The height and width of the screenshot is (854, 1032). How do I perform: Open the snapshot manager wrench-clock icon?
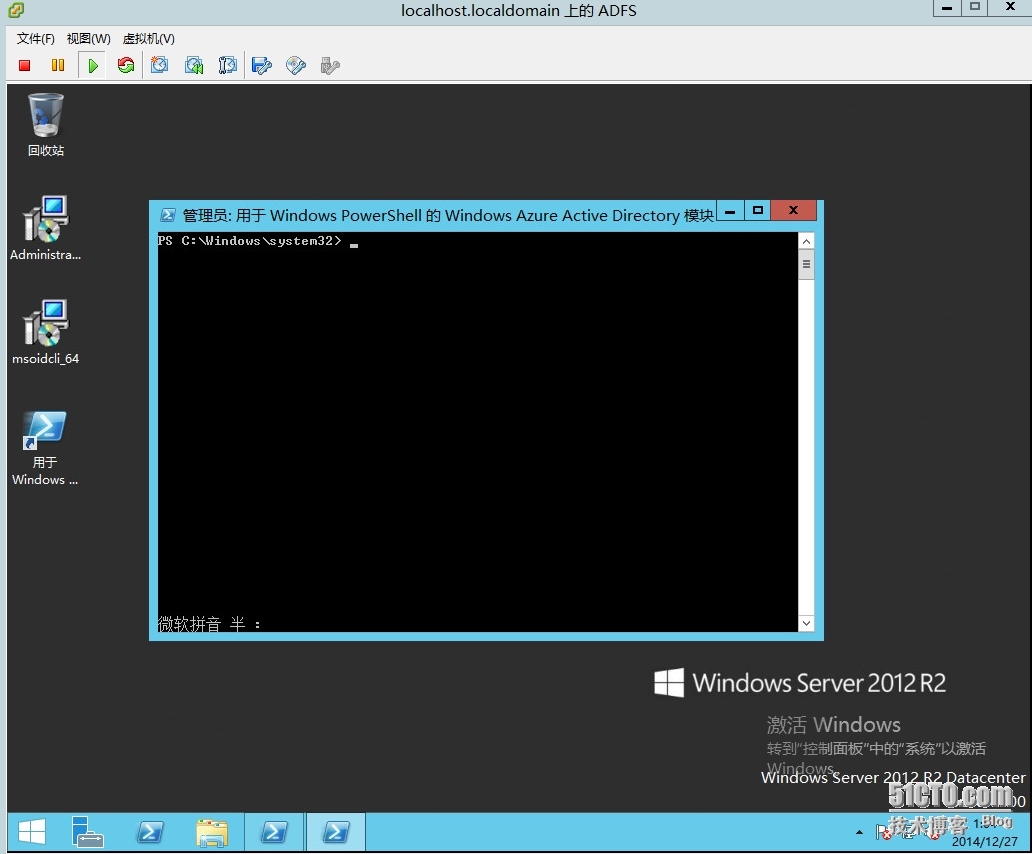click(227, 65)
